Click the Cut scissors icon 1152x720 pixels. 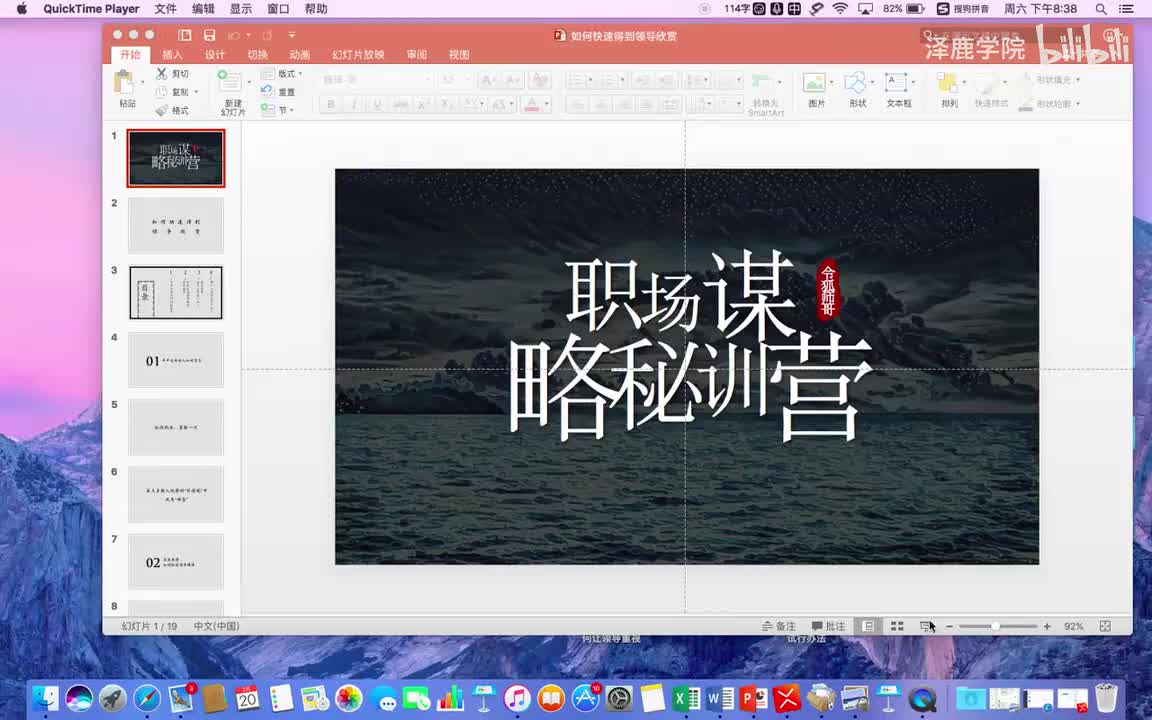(x=162, y=73)
